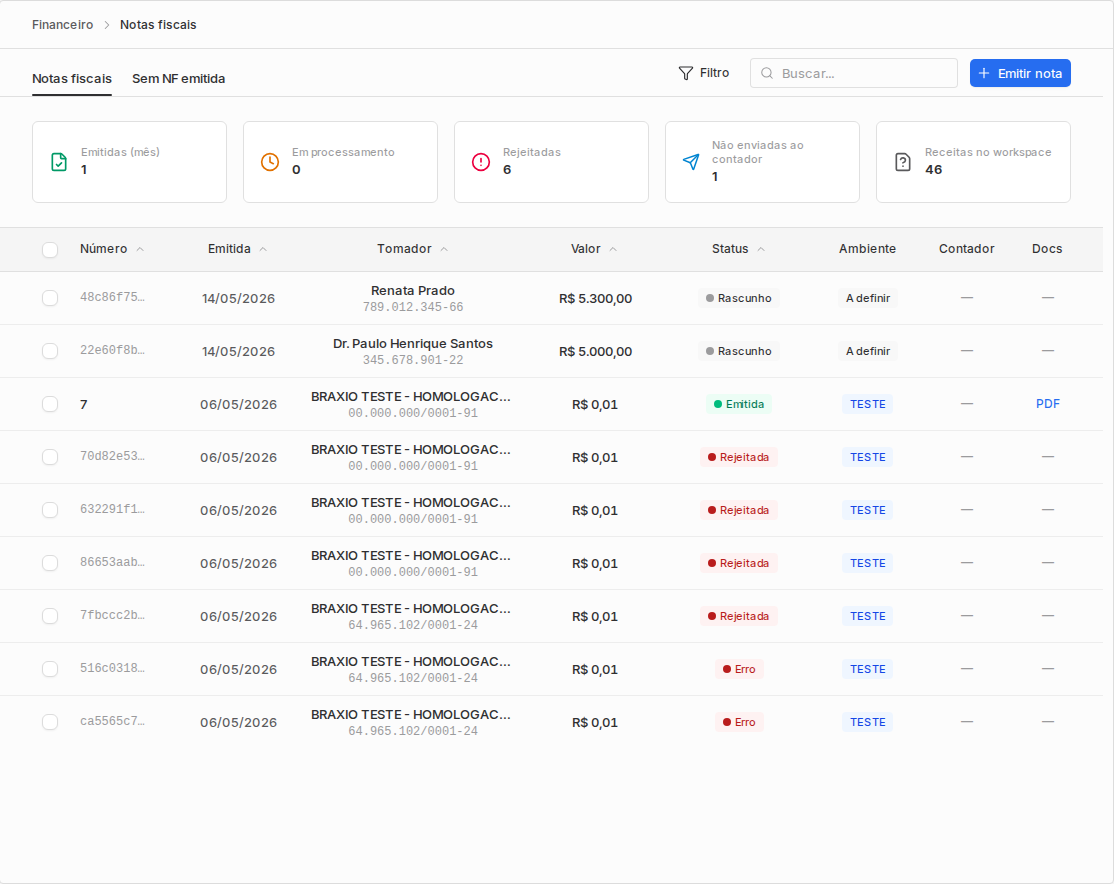Mark the checkbox for row 516c0318

pyautogui.click(x=50, y=669)
